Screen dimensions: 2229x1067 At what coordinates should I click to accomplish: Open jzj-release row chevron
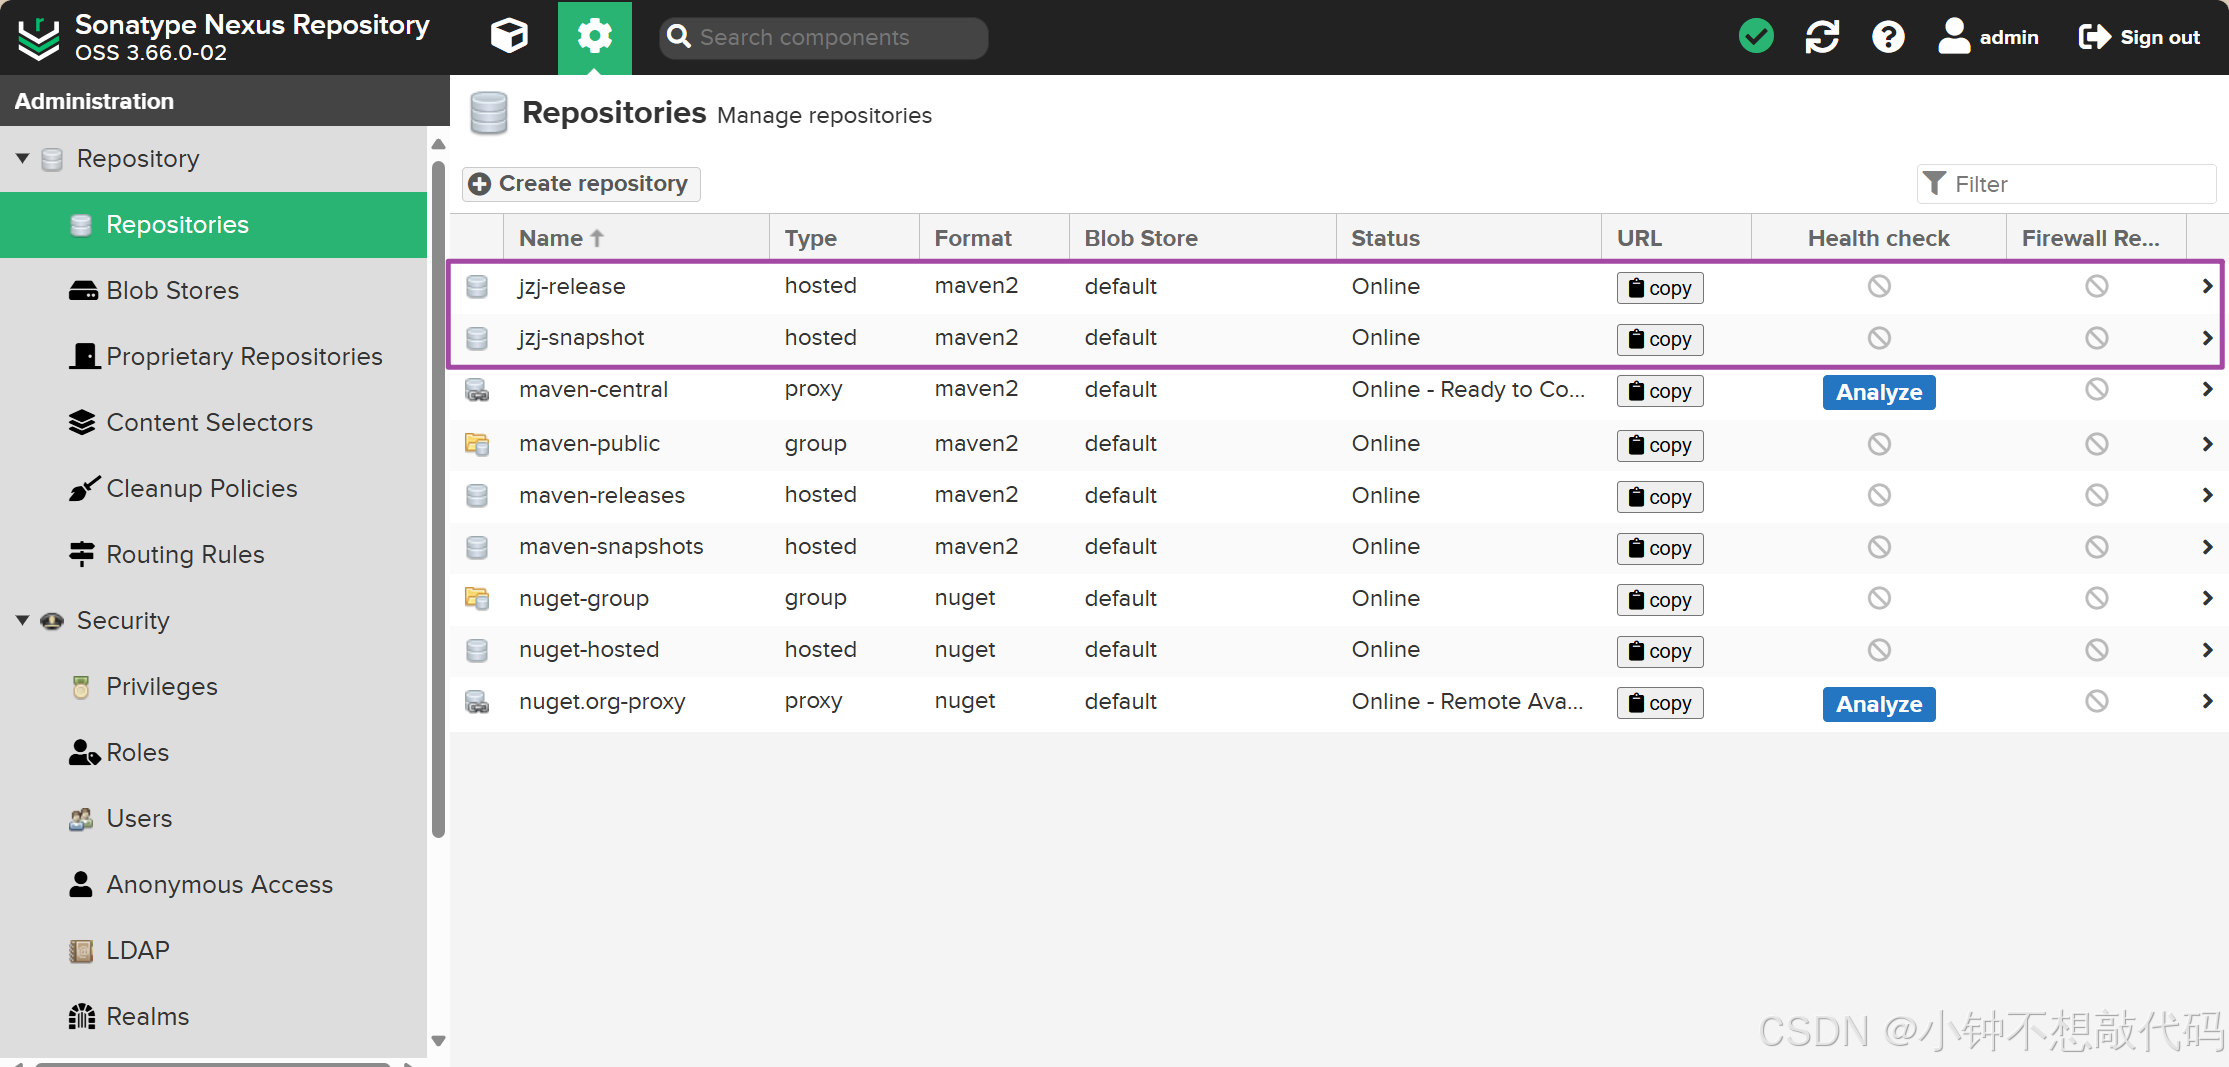coord(2207,286)
